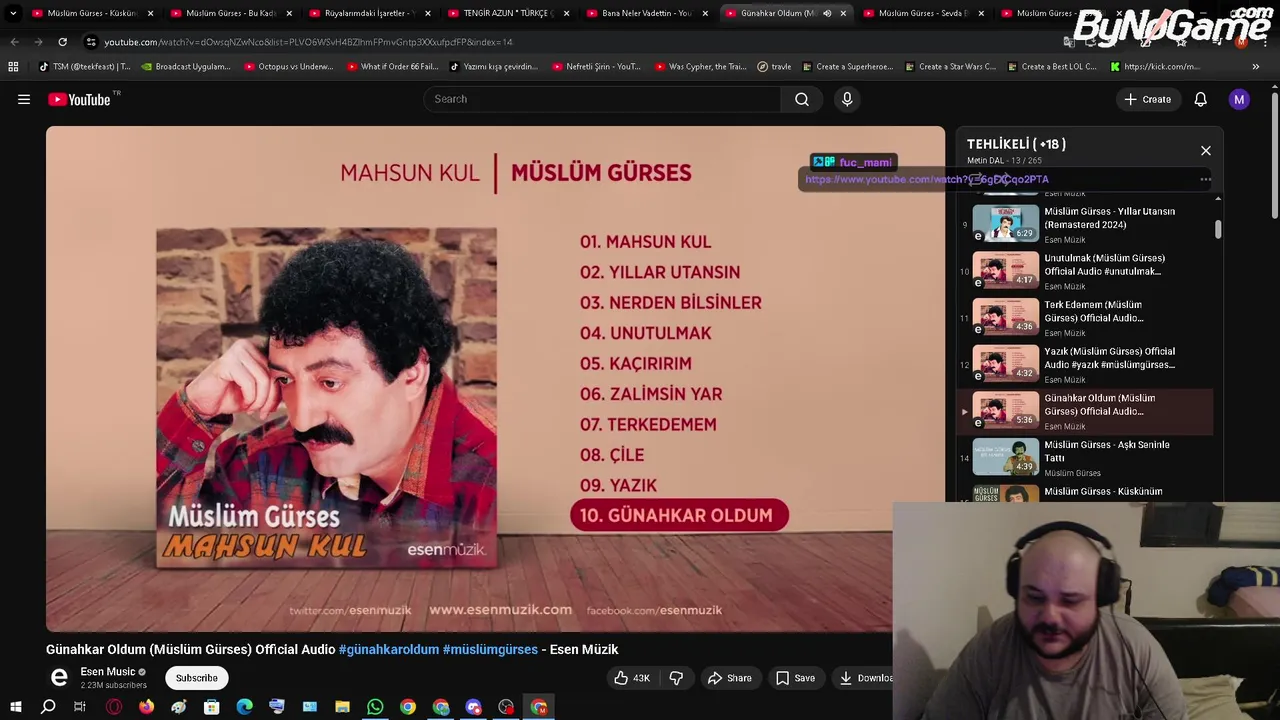Image resolution: width=1280 pixels, height=720 pixels.
Task: Click the #müslümgürses hashtag
Action: [490, 649]
